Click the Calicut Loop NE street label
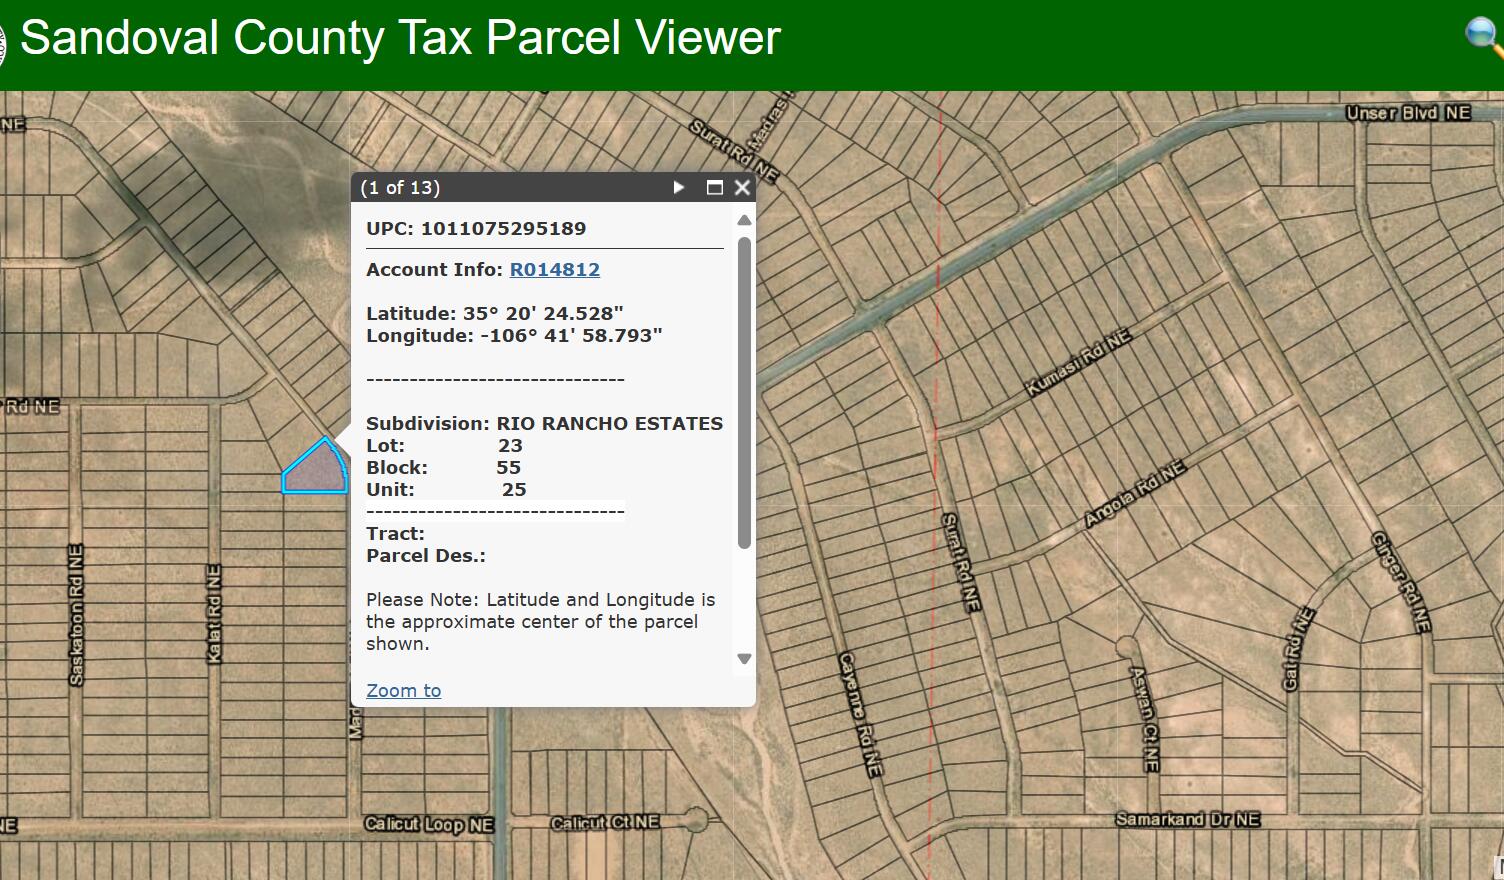Image resolution: width=1504 pixels, height=880 pixels. point(429,824)
